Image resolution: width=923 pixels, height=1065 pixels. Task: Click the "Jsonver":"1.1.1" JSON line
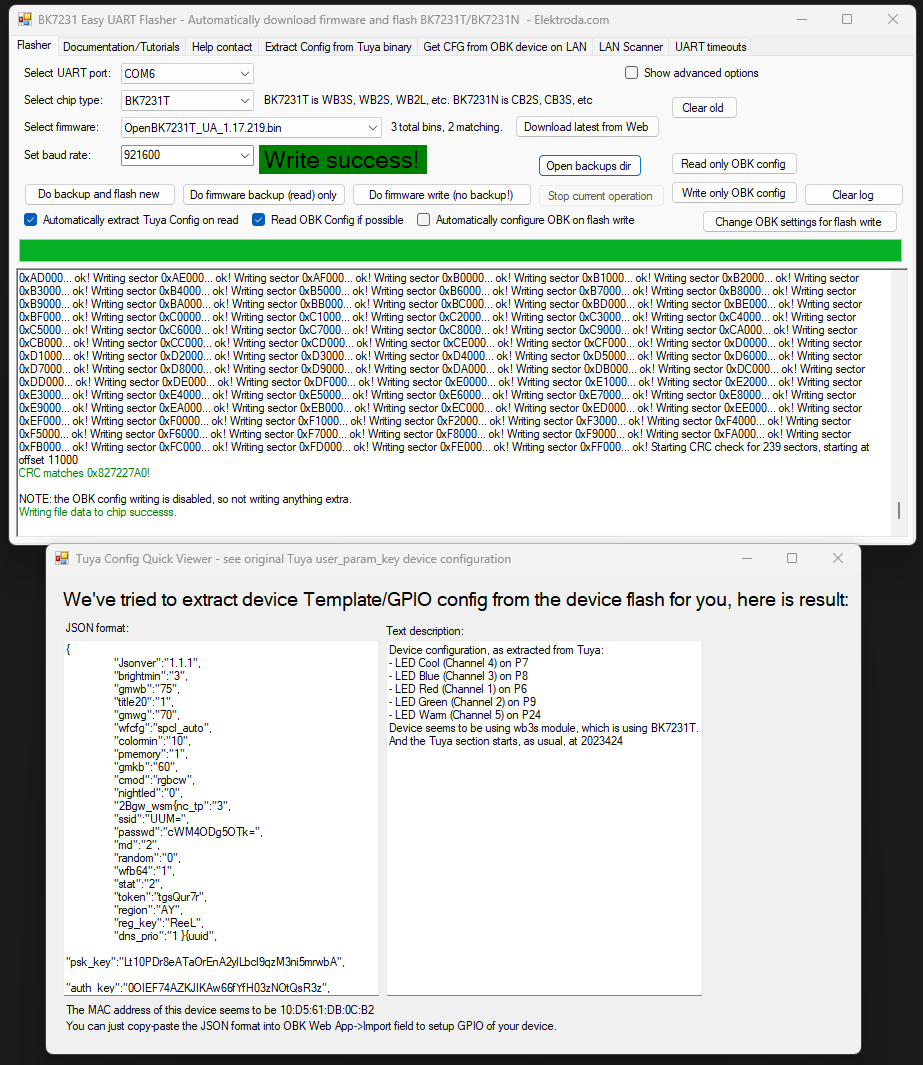[157, 663]
